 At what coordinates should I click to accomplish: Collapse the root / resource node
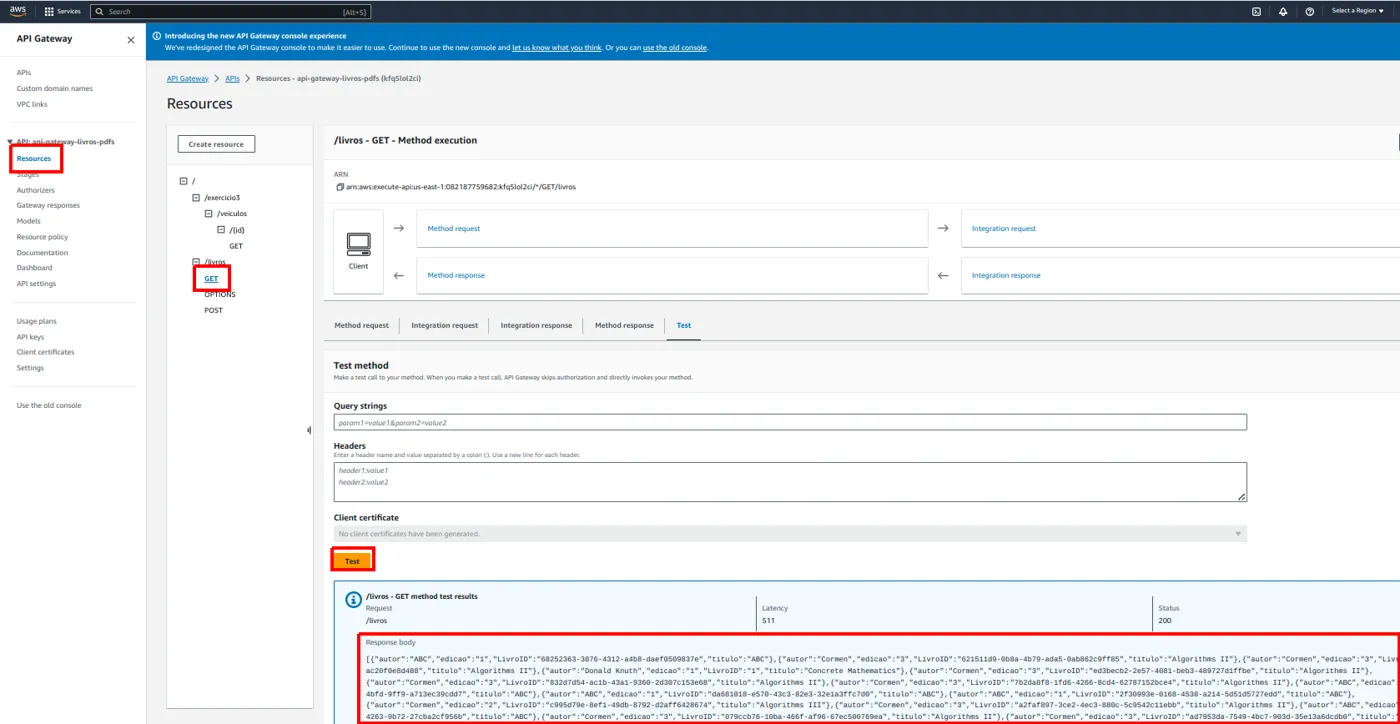184,181
